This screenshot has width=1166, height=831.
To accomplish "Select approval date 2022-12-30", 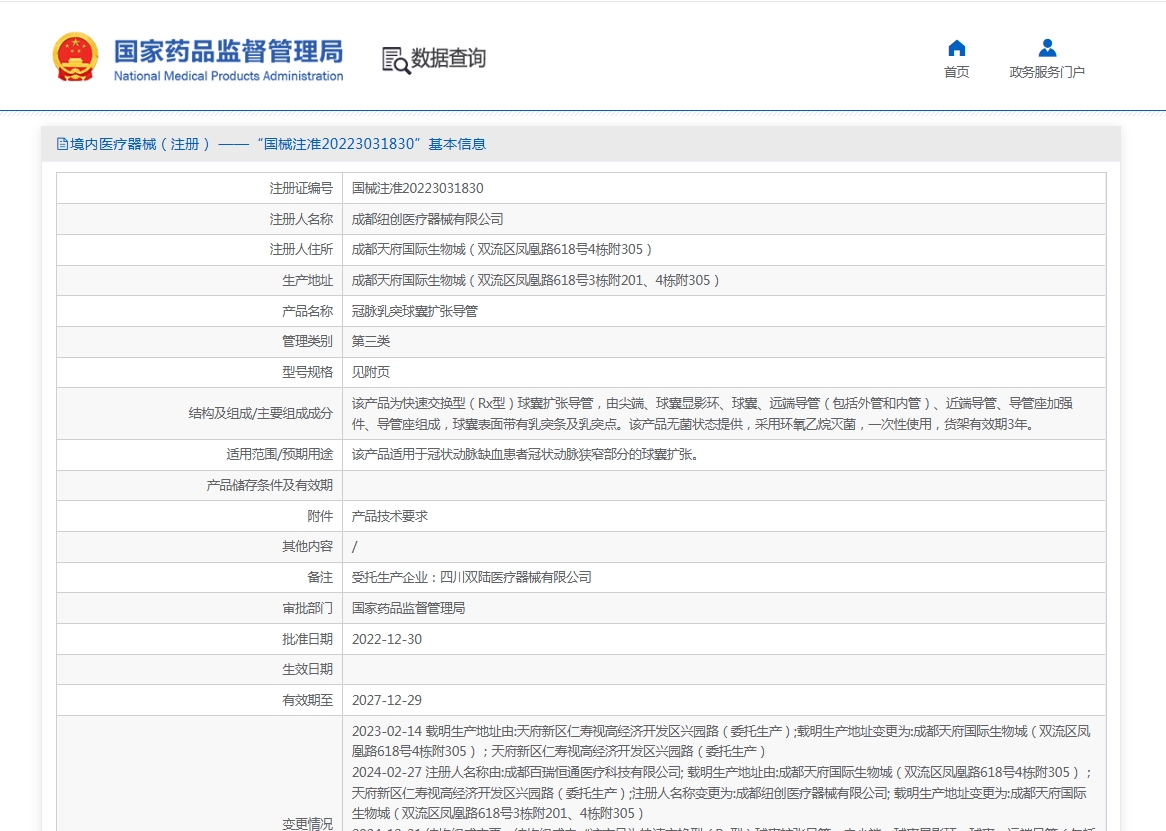I will [x=387, y=639].
